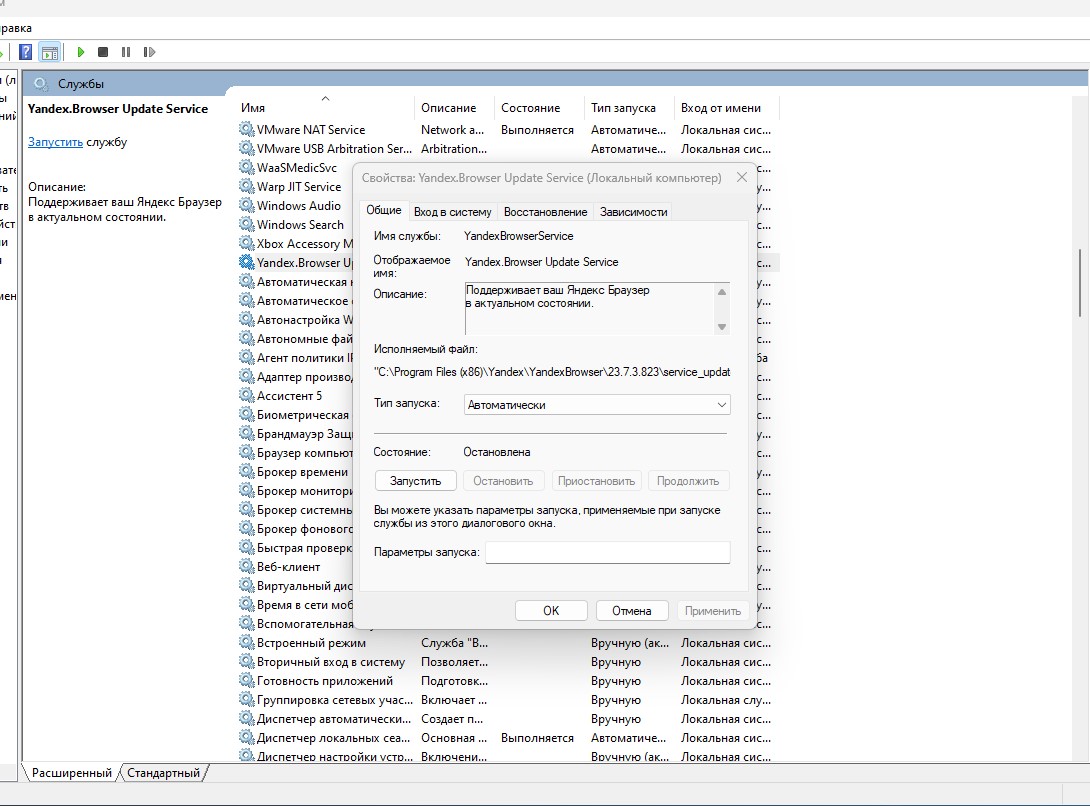Click the Брокер времени service icon

click(246, 471)
